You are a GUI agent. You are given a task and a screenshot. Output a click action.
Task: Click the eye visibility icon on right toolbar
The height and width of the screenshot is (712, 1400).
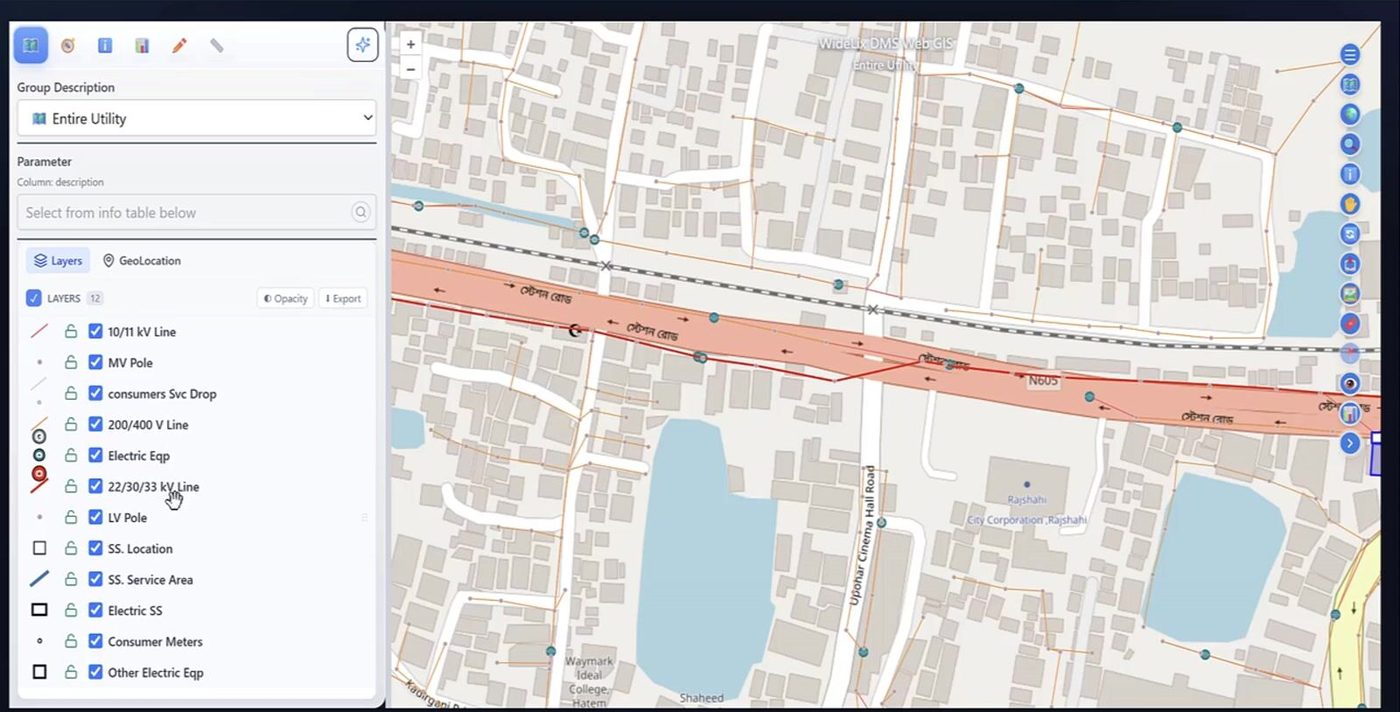[x=1350, y=383]
